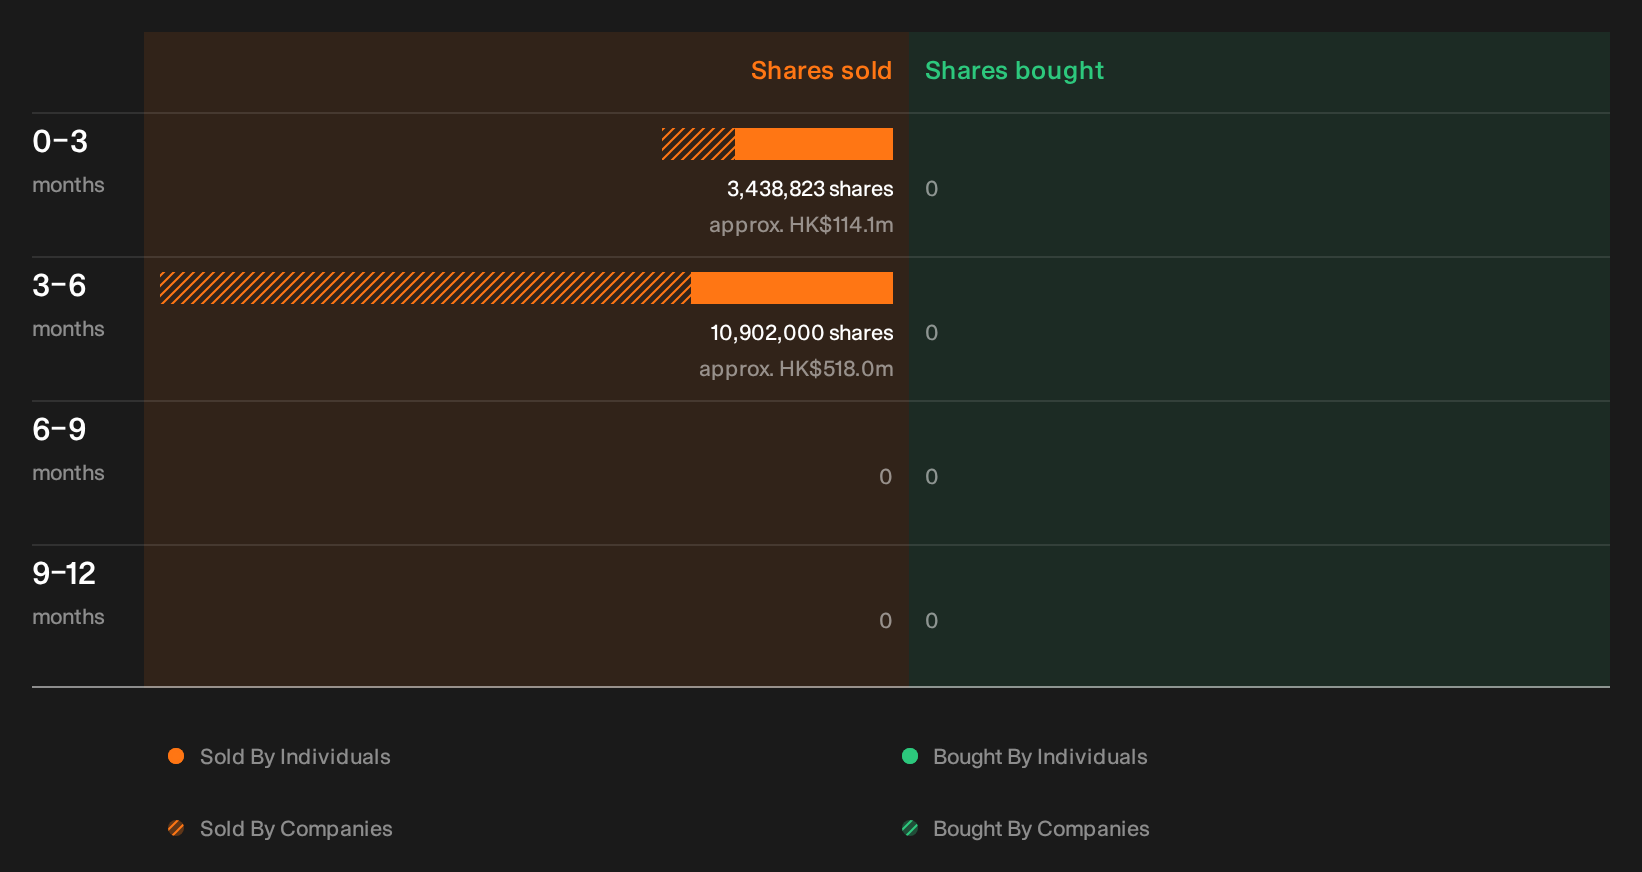Screen dimensions: 1642x872
Task: Click the striped bar segment for 3-6 months
Action: point(425,288)
